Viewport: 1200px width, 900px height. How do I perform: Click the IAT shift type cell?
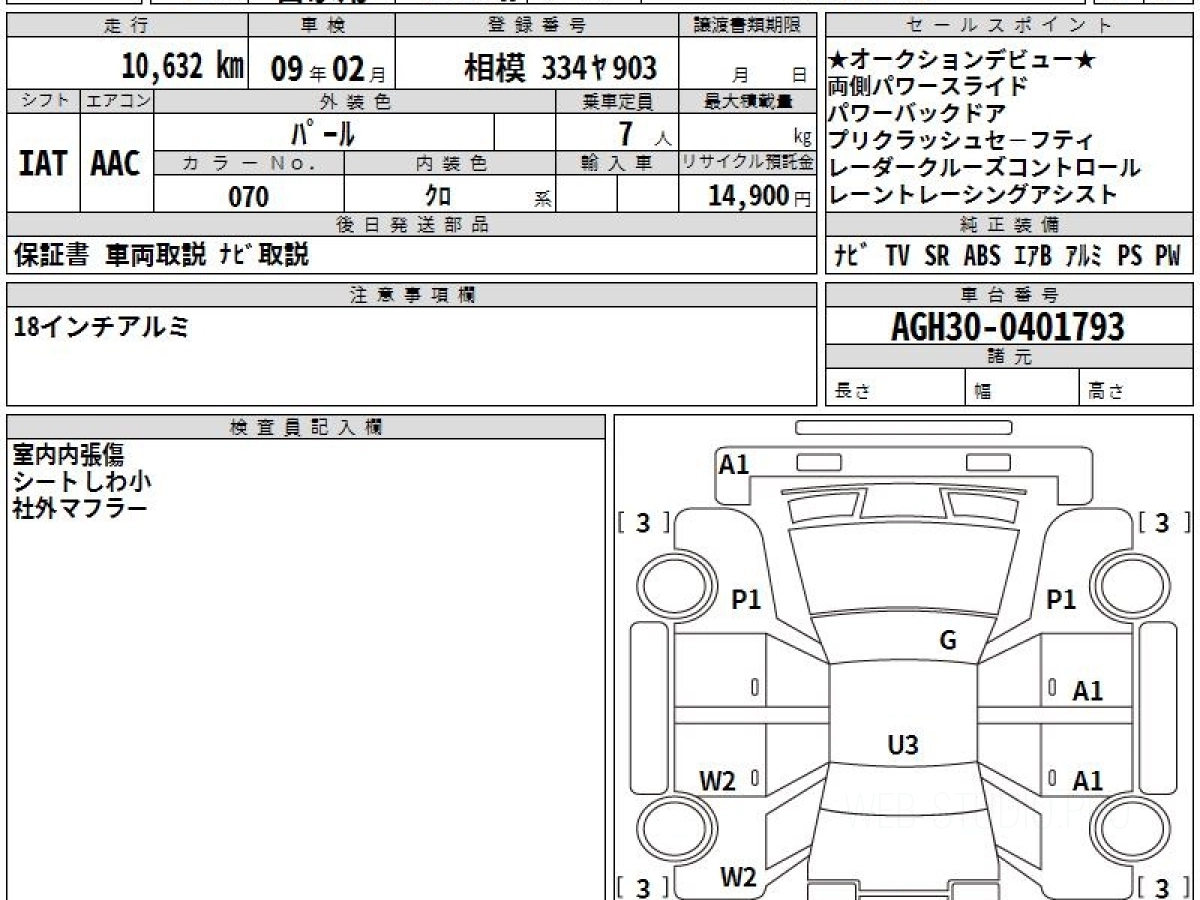43,164
